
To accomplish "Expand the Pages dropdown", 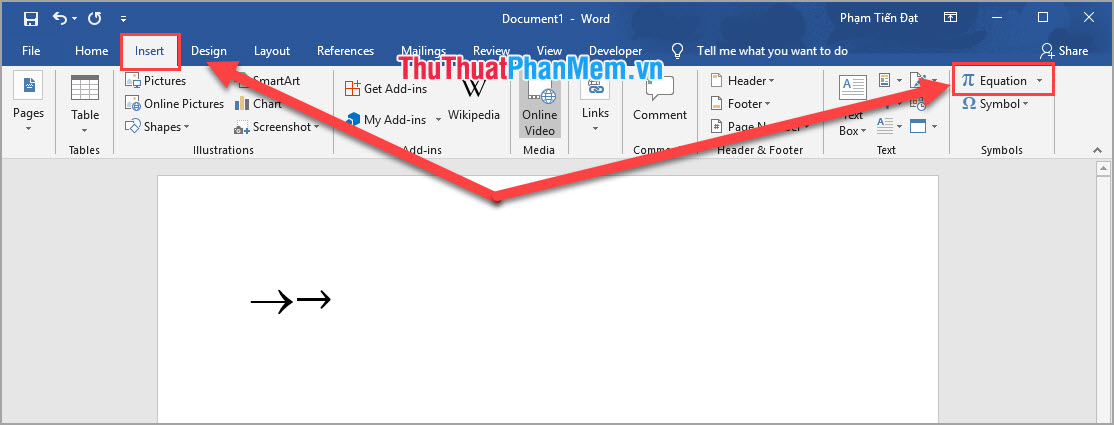I will coord(28,104).
